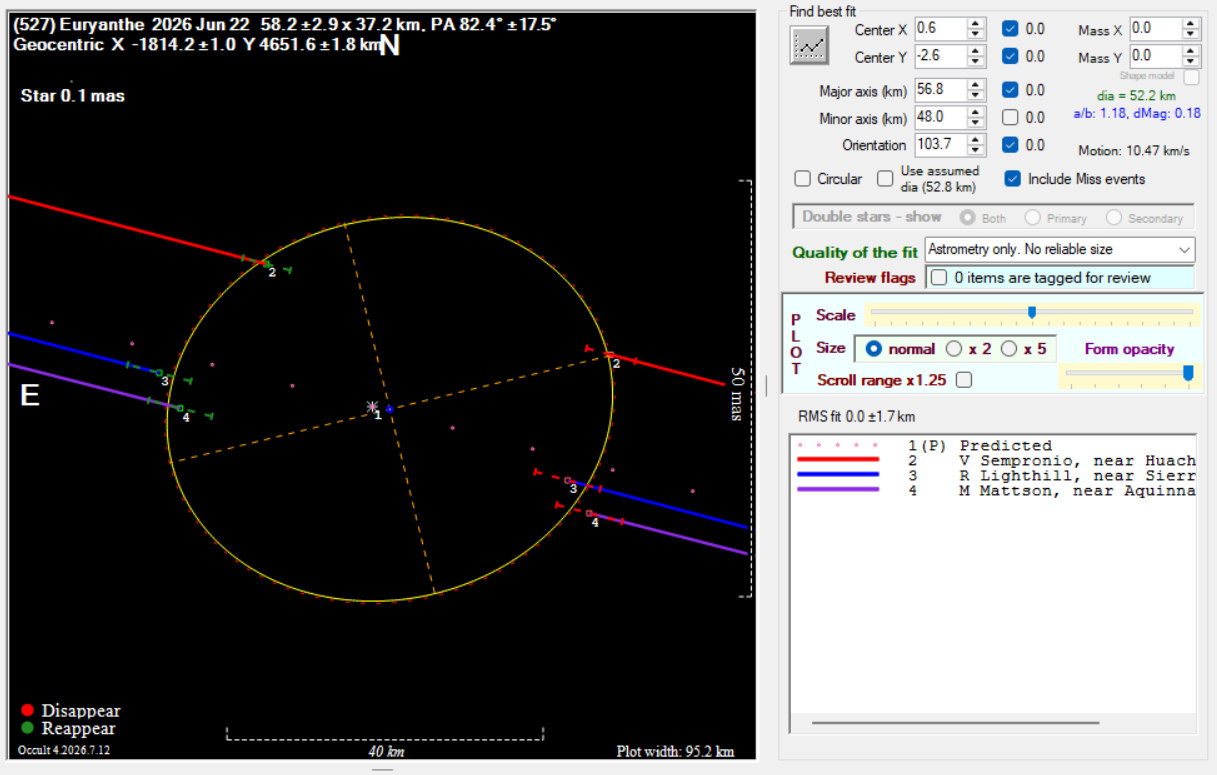1217x775 pixels.
Task: Enable Use assumed dia checkbox
Action: pyautogui.click(x=885, y=179)
